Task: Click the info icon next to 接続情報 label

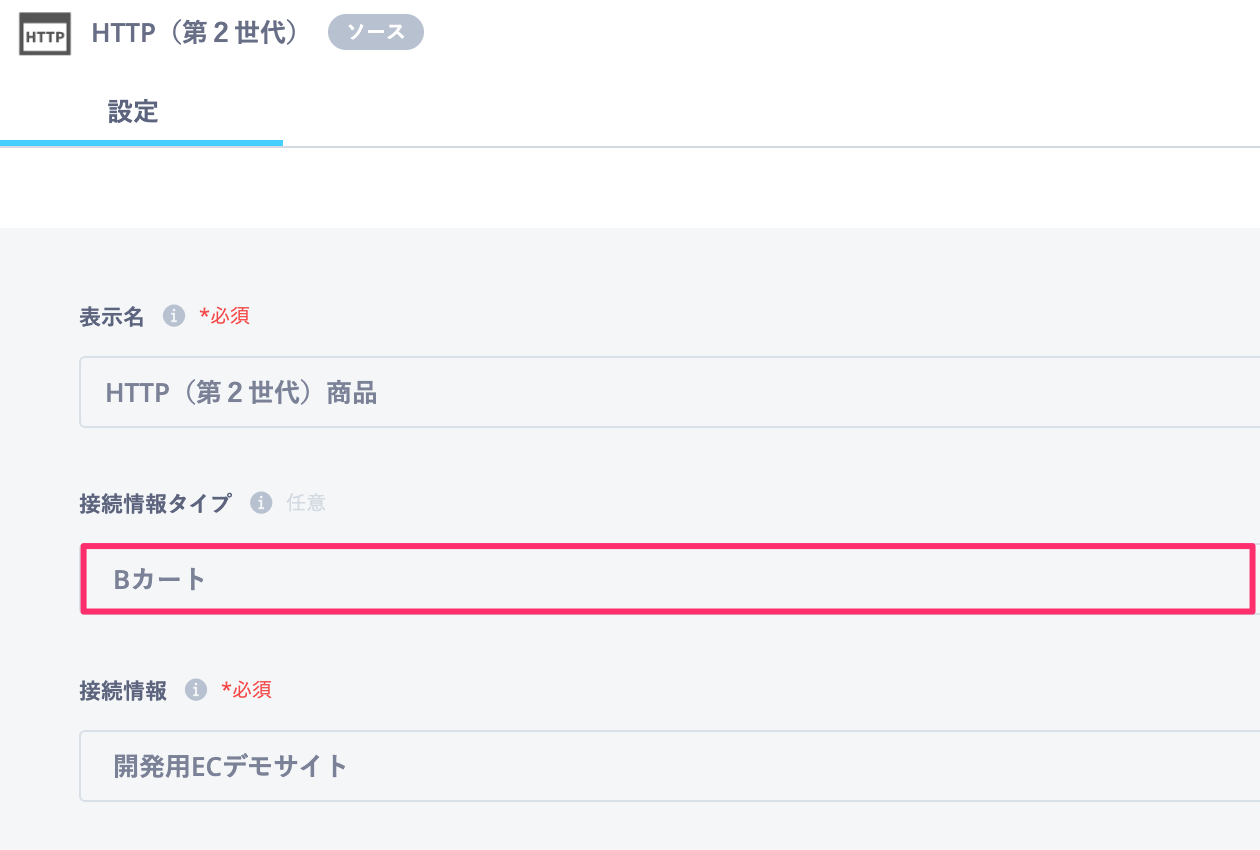Action: 196,689
